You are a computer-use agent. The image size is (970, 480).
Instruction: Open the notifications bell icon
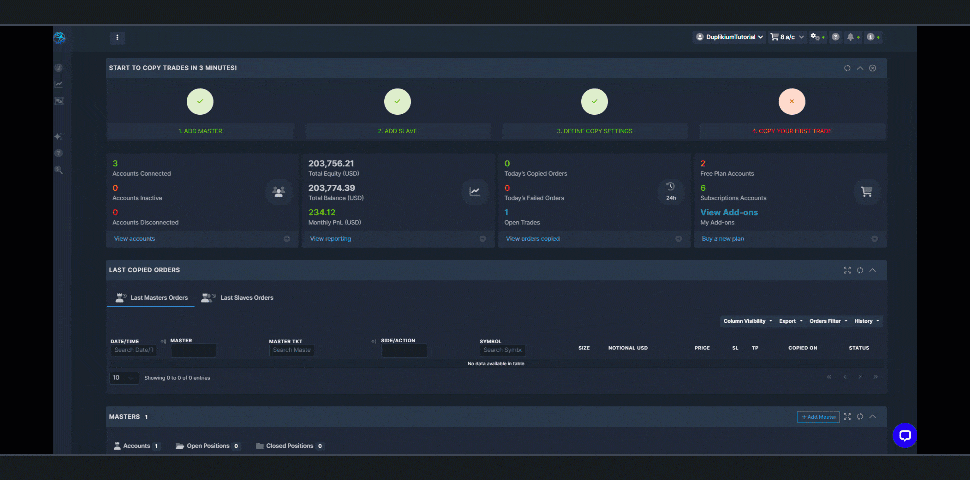click(x=850, y=37)
